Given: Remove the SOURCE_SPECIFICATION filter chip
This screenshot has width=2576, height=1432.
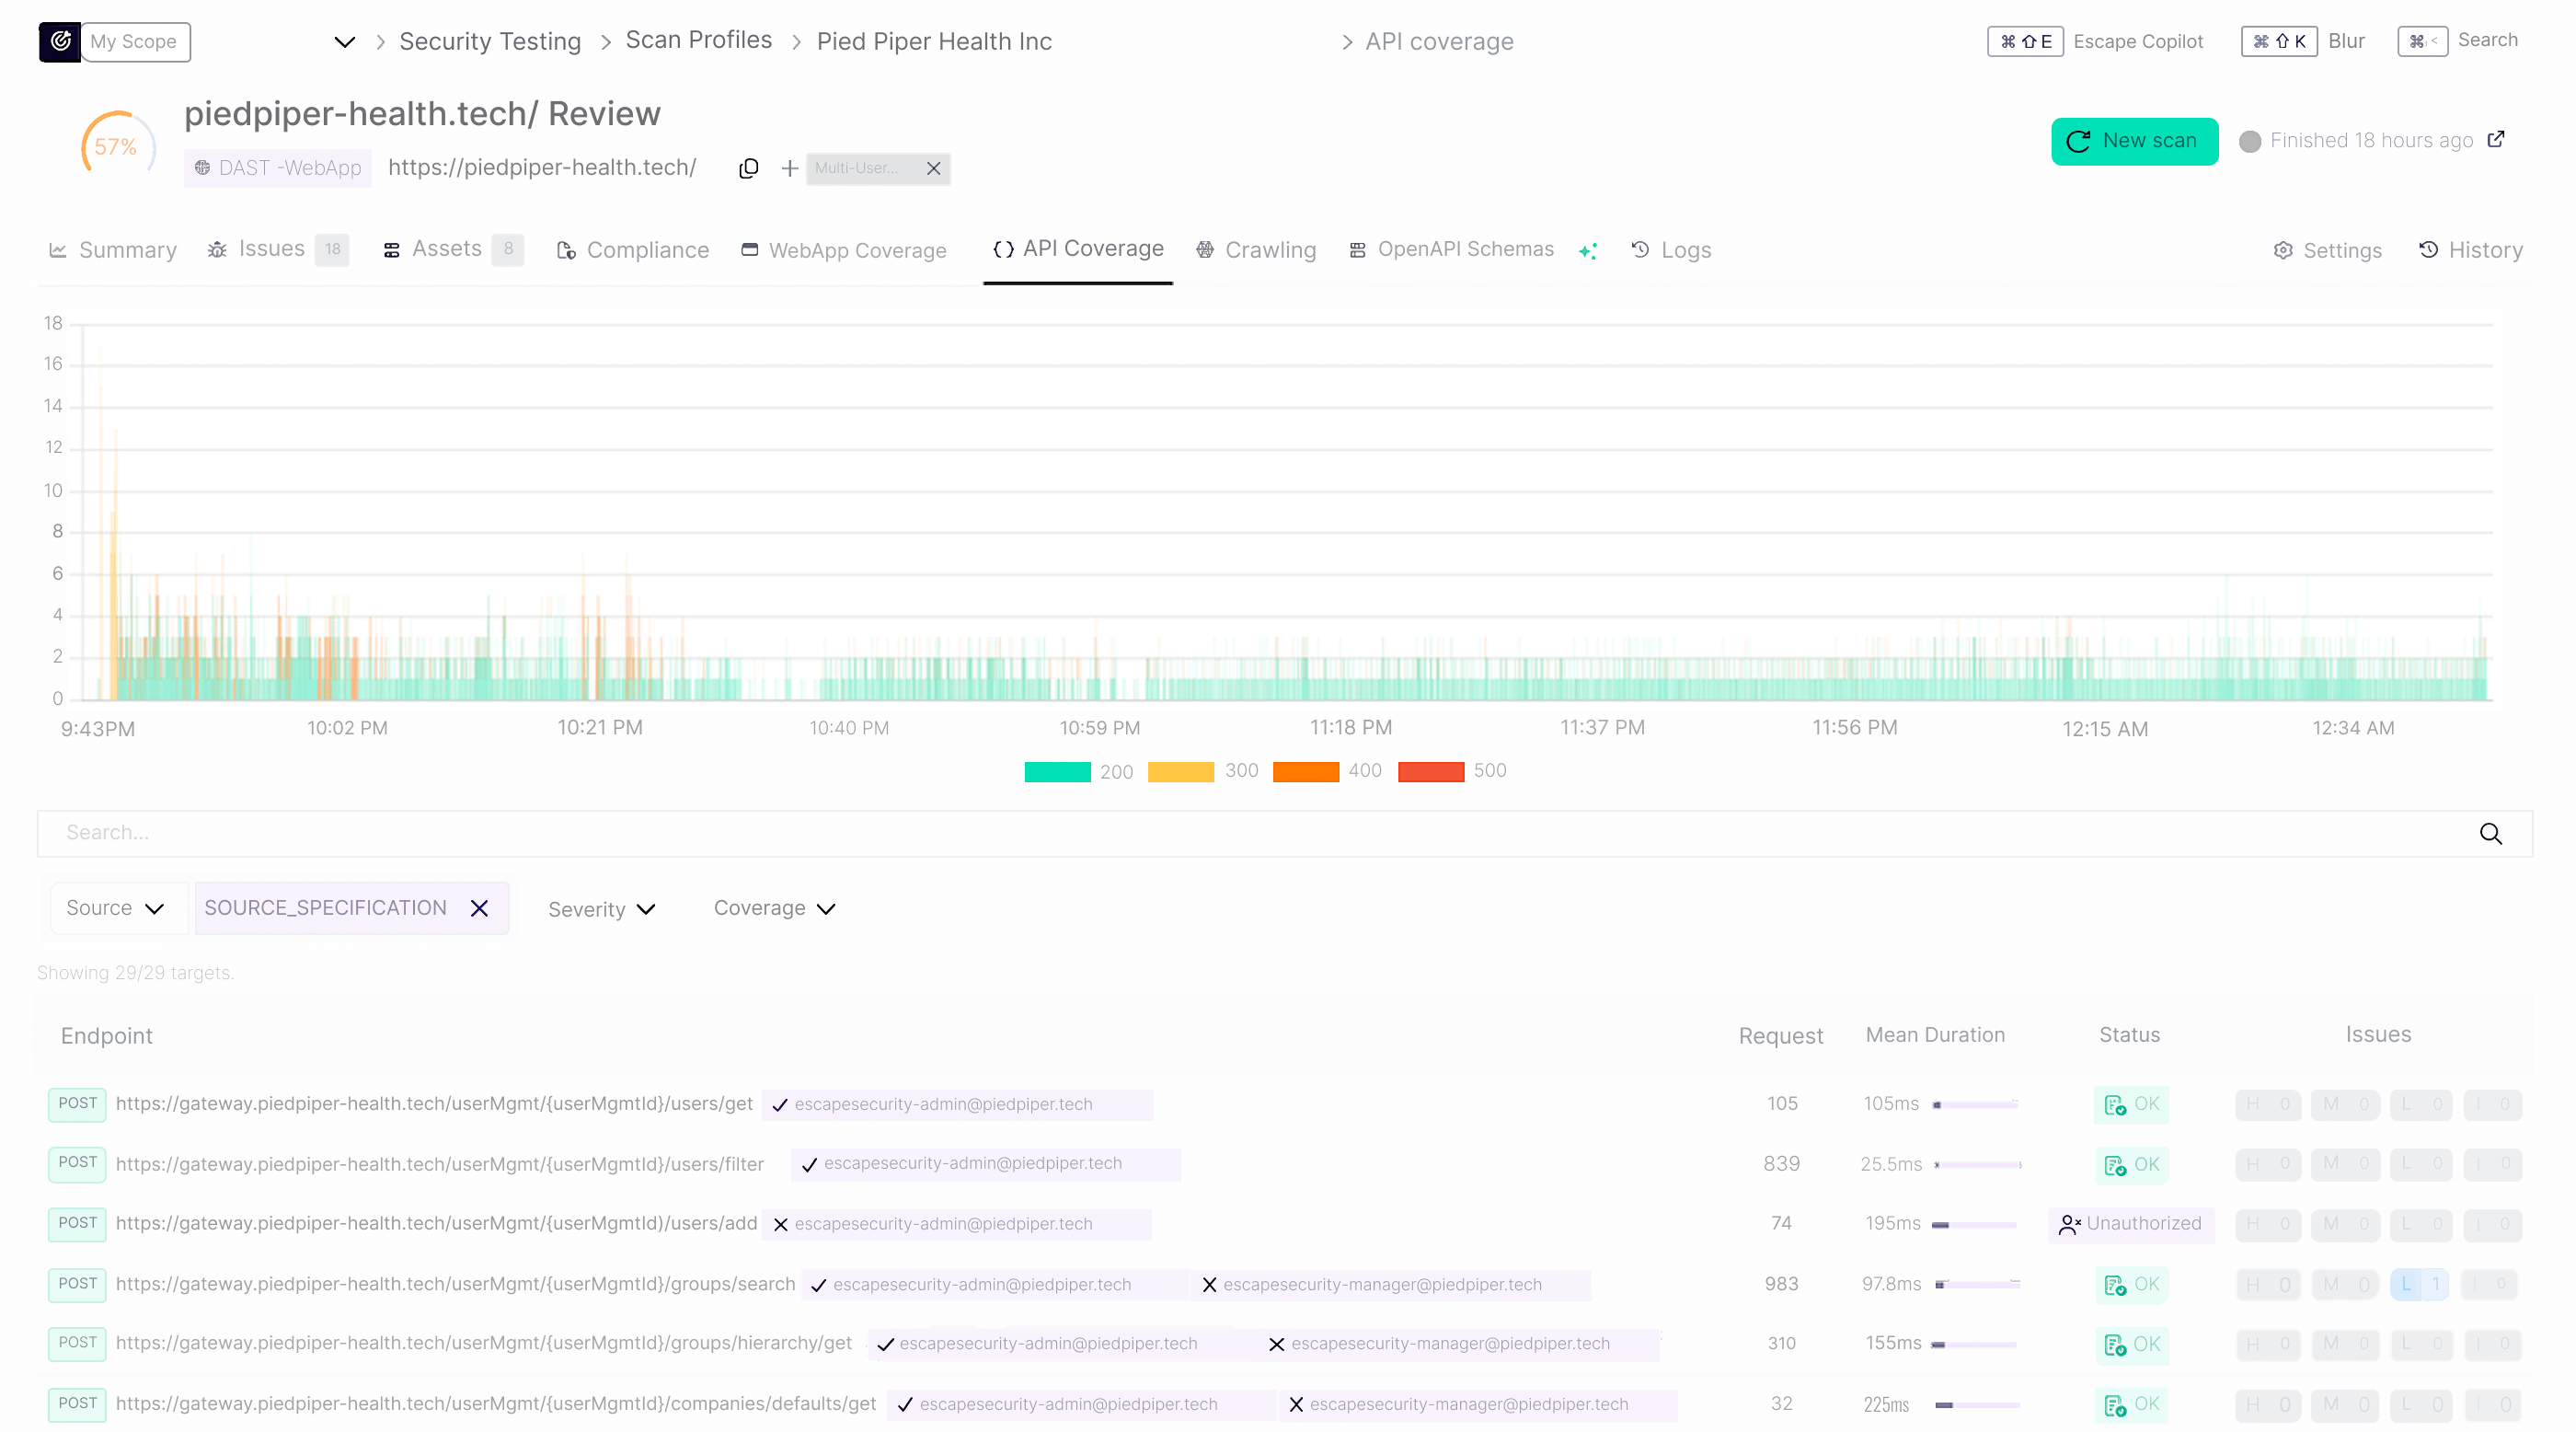Looking at the screenshot, I should pos(479,908).
